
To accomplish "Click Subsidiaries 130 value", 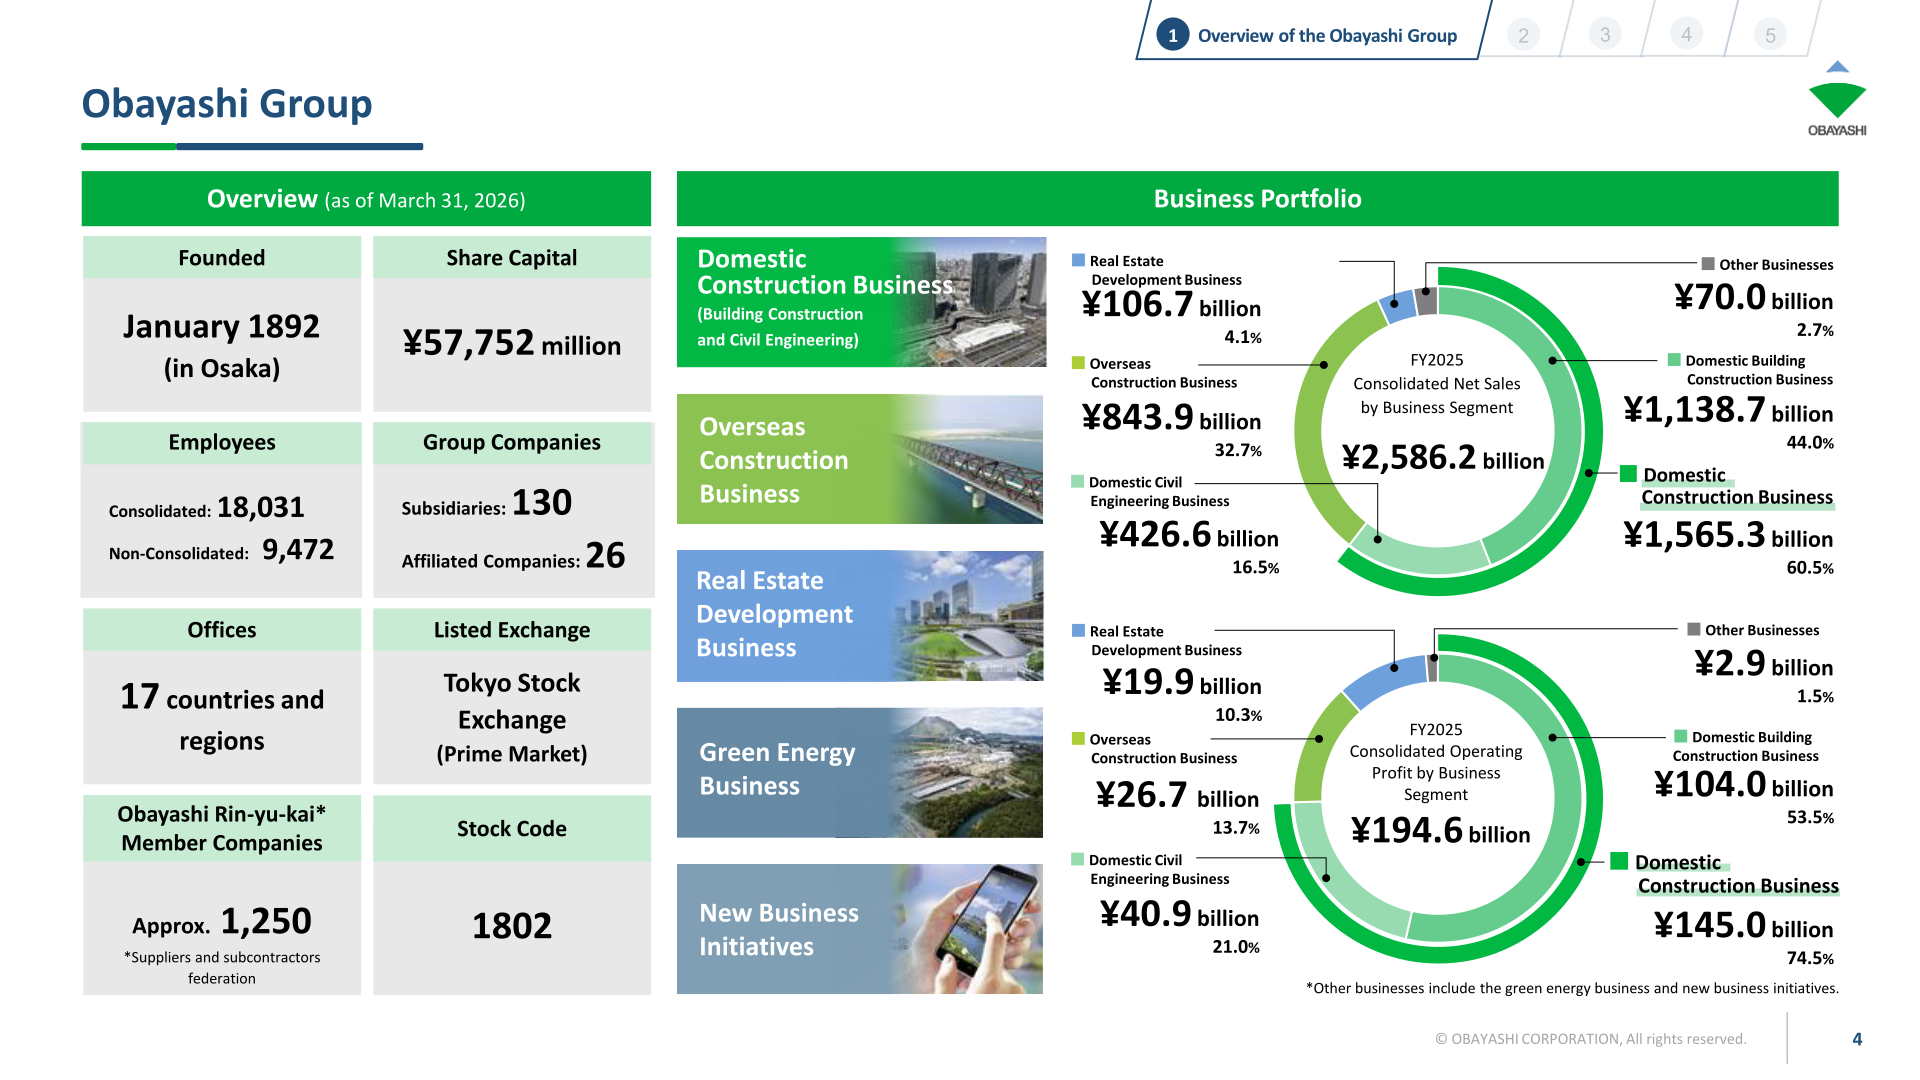I will tap(542, 502).
